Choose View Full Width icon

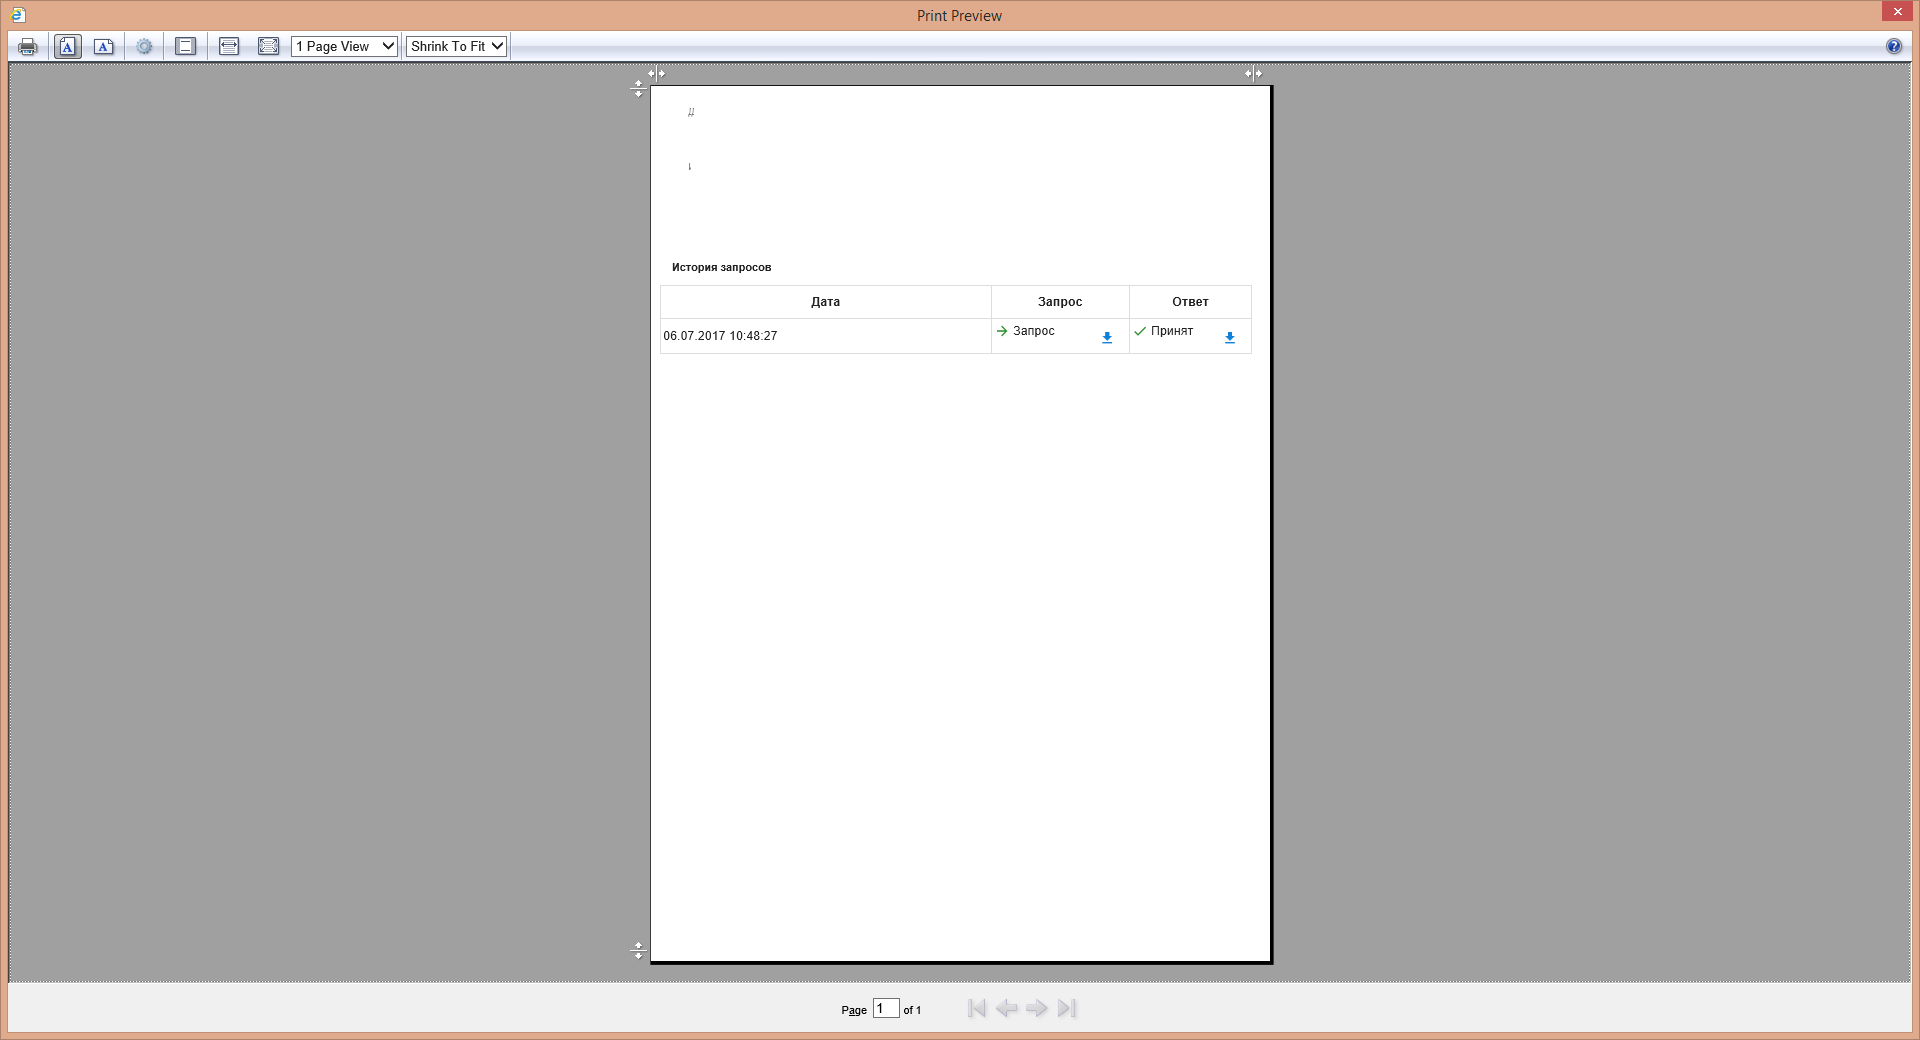(x=229, y=47)
